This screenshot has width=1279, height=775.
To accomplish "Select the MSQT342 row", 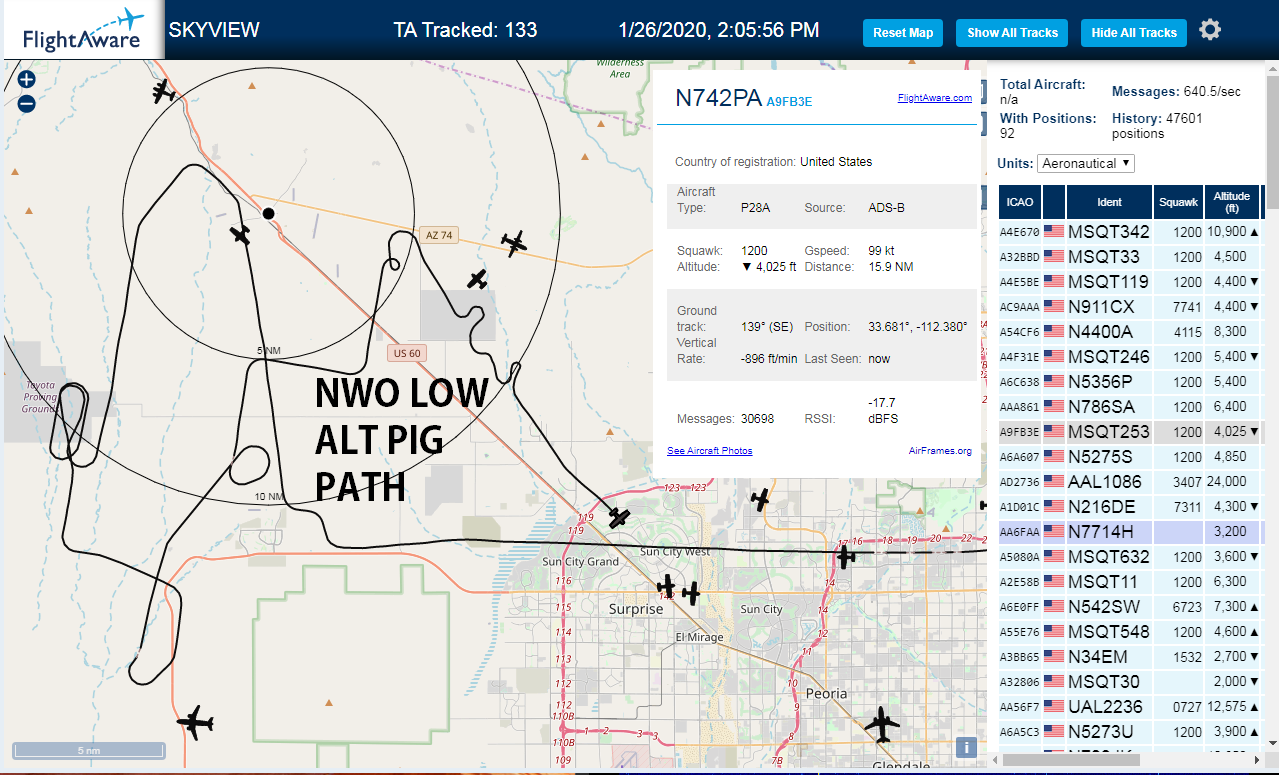I will coord(1130,232).
